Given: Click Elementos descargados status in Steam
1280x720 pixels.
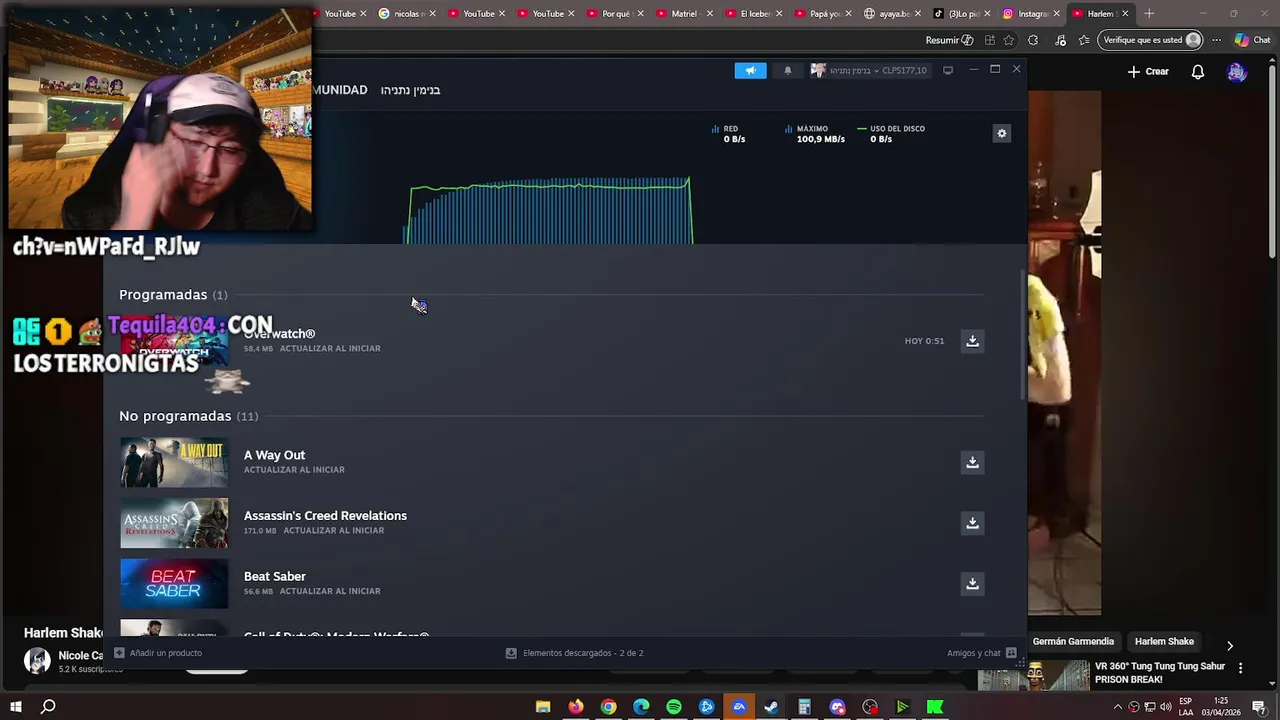Looking at the screenshot, I should (x=574, y=653).
